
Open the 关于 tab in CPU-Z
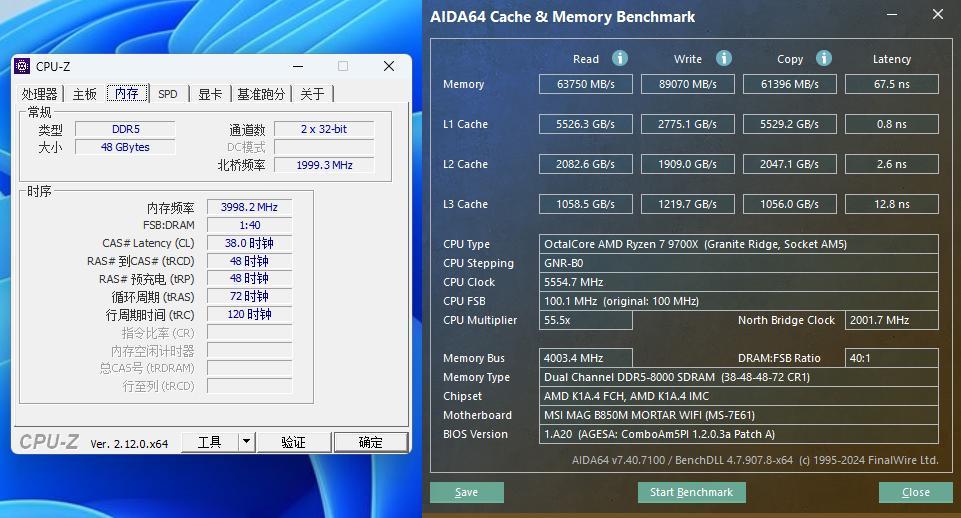[x=312, y=94]
